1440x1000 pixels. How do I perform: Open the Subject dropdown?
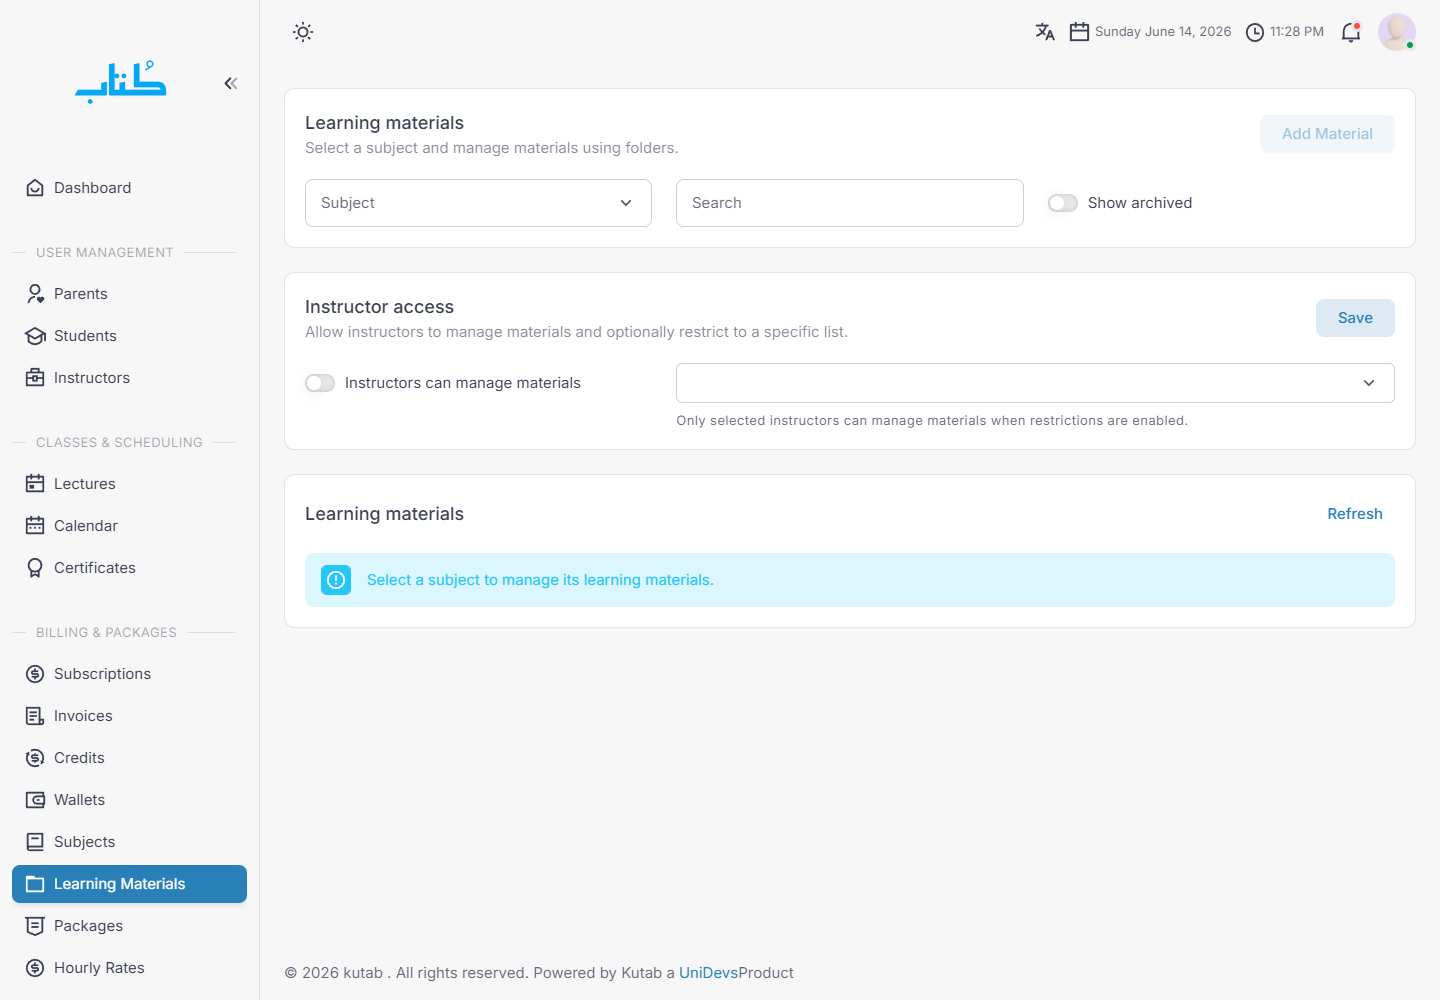(478, 203)
